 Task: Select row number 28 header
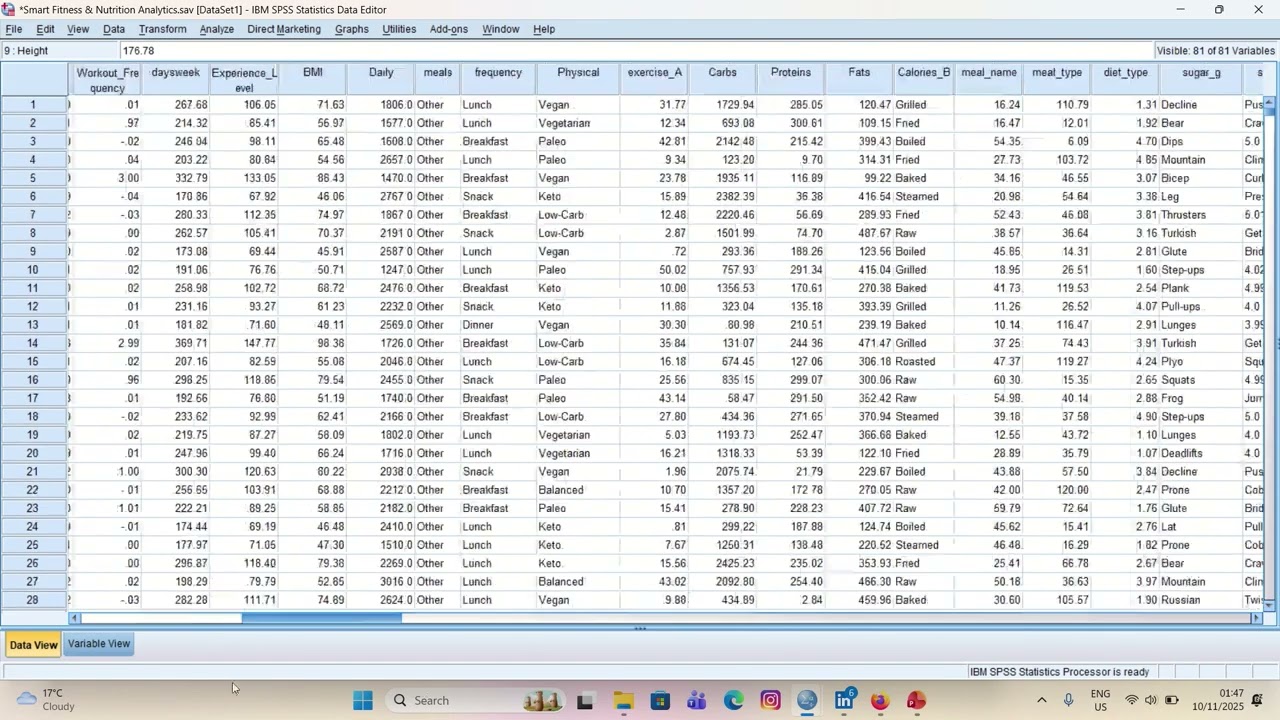34,601
